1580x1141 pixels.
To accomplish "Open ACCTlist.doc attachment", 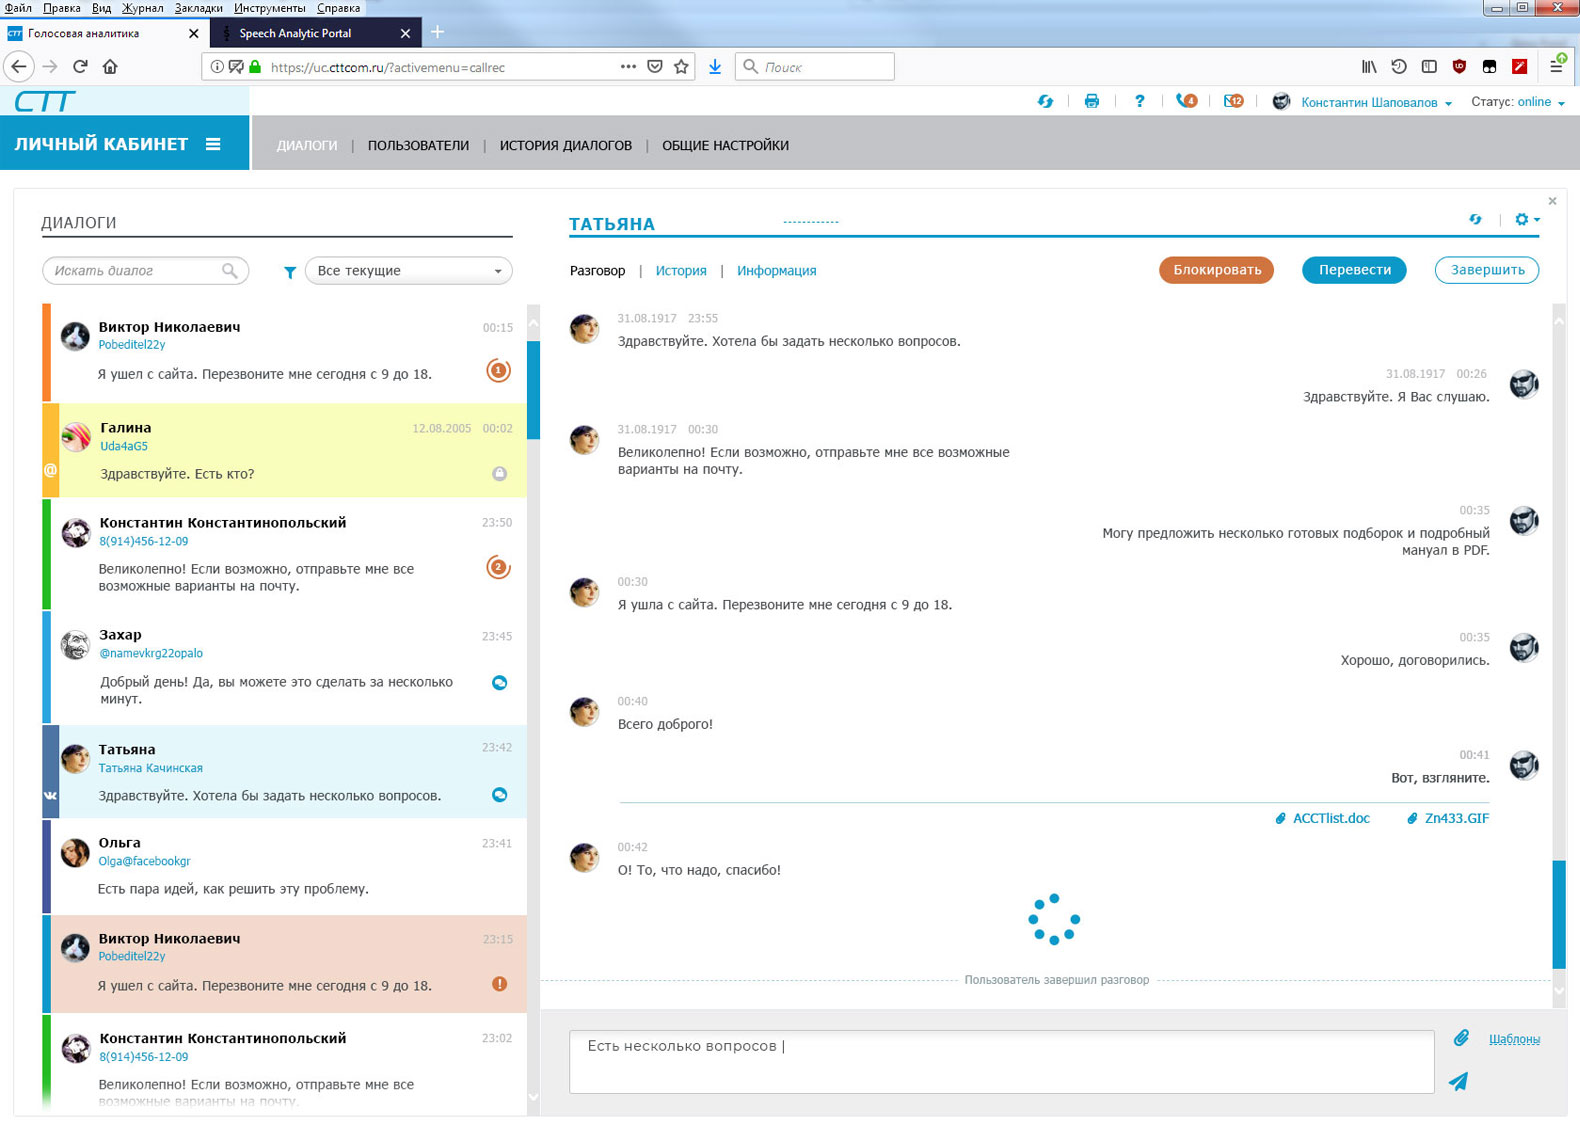I will click(1322, 818).
